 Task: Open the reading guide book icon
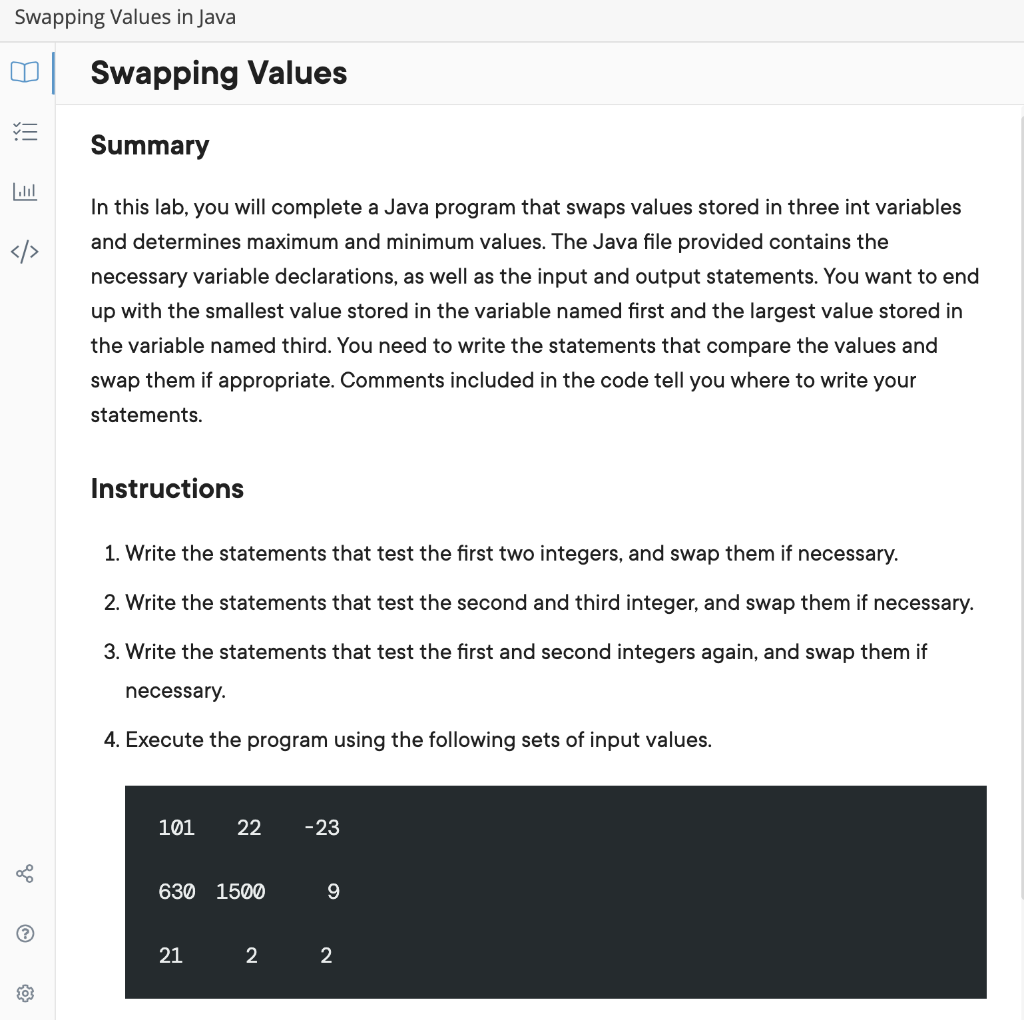[24, 72]
